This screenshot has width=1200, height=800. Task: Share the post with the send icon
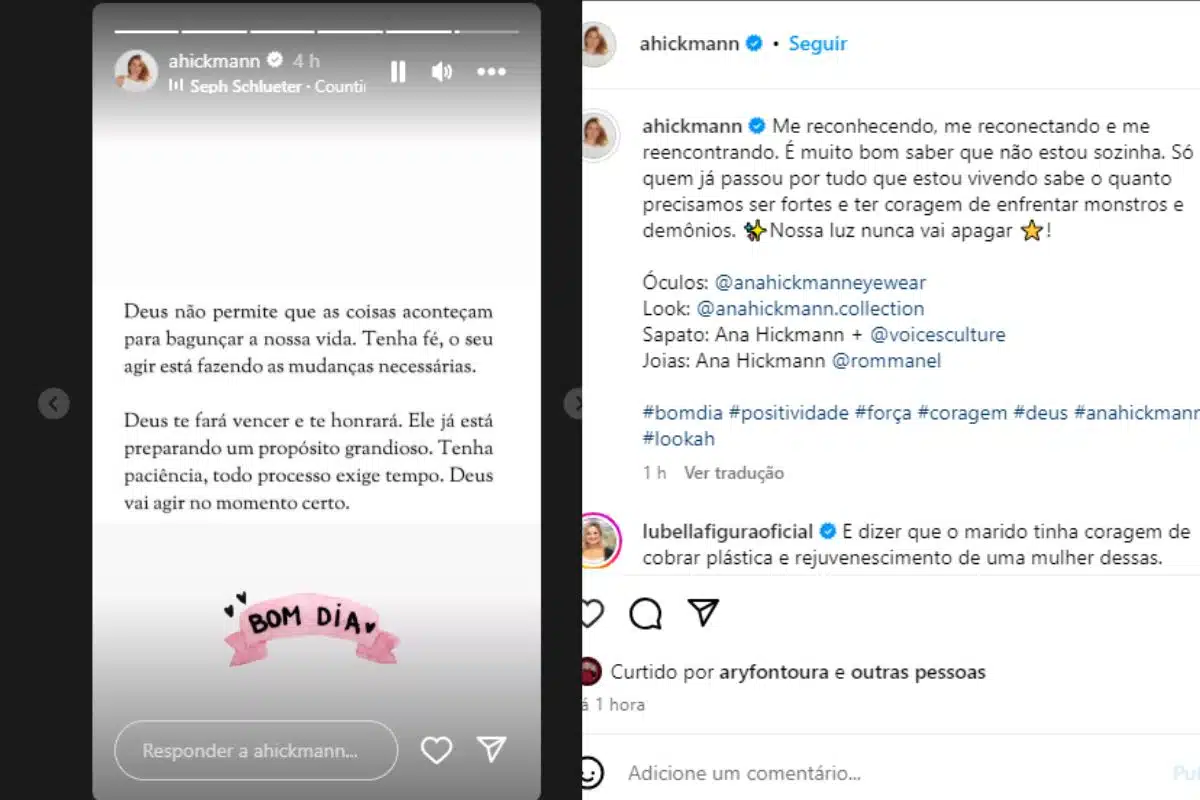coord(704,612)
